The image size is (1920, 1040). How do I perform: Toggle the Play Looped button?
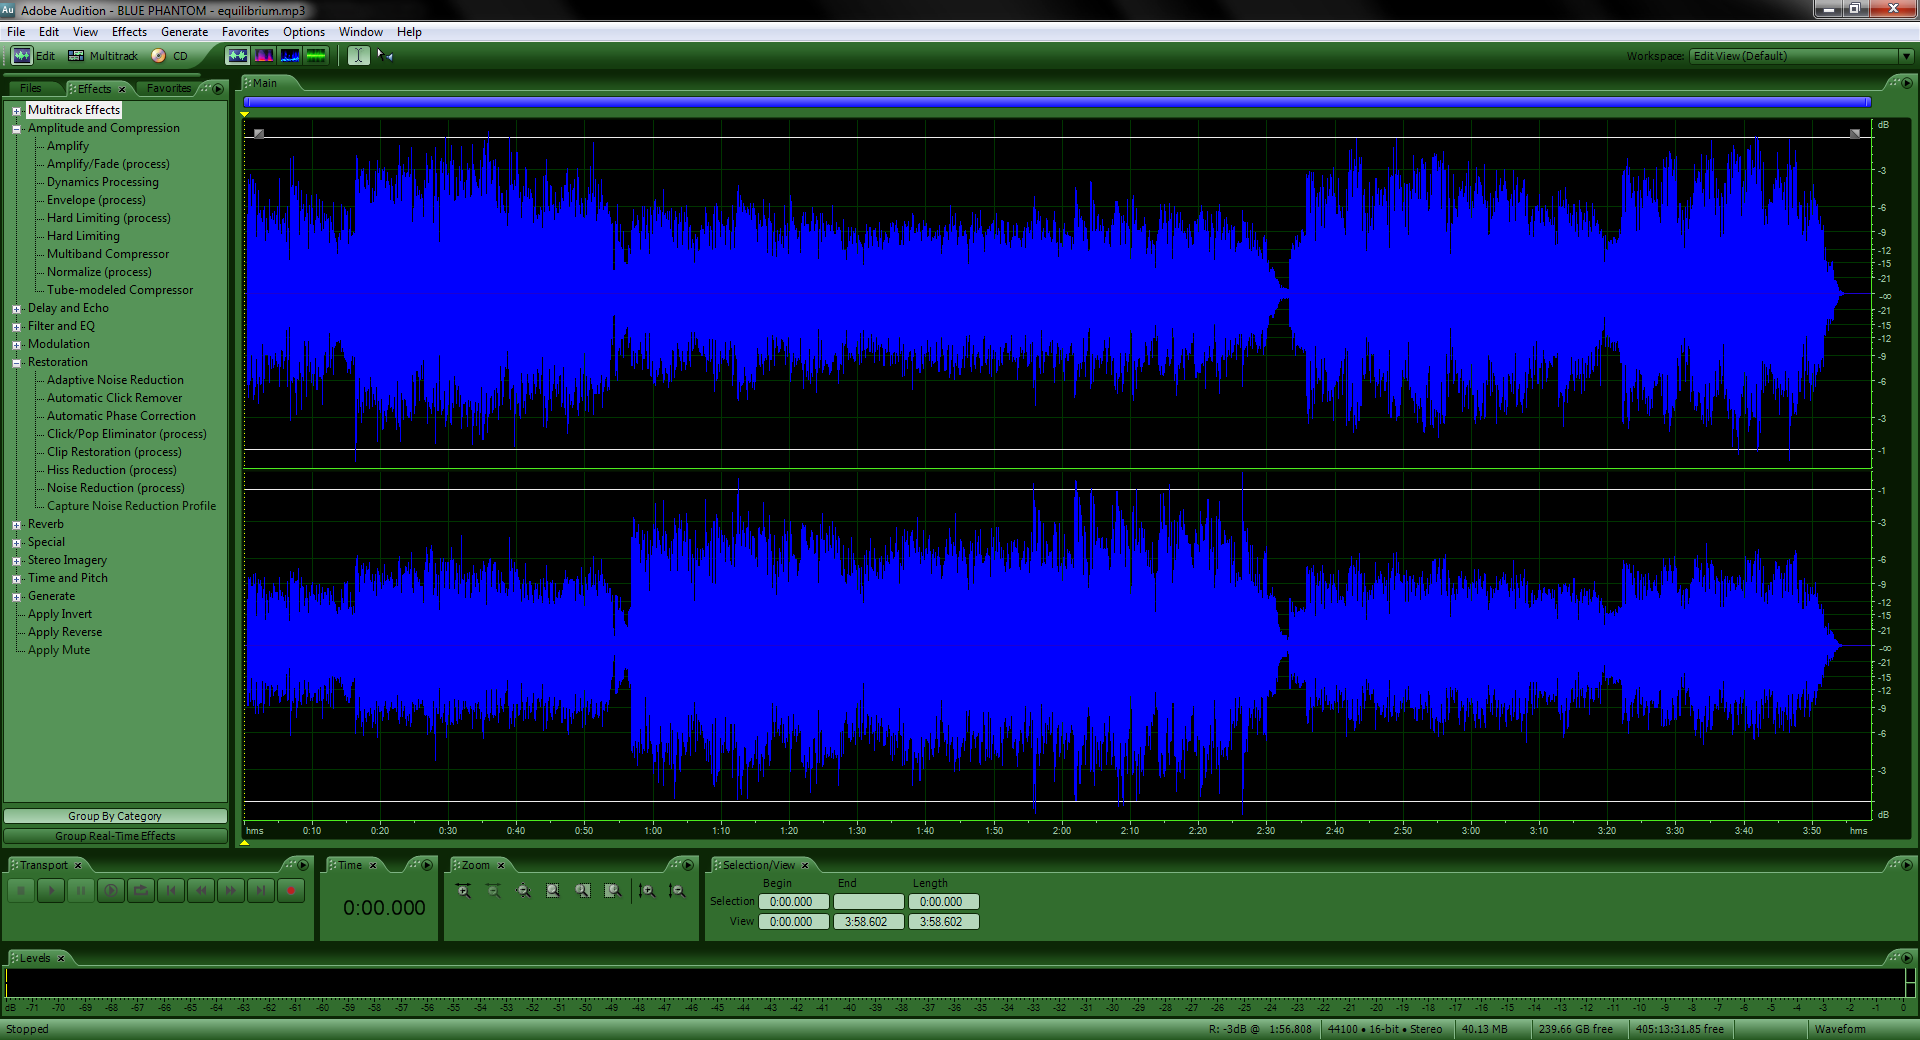(141, 890)
